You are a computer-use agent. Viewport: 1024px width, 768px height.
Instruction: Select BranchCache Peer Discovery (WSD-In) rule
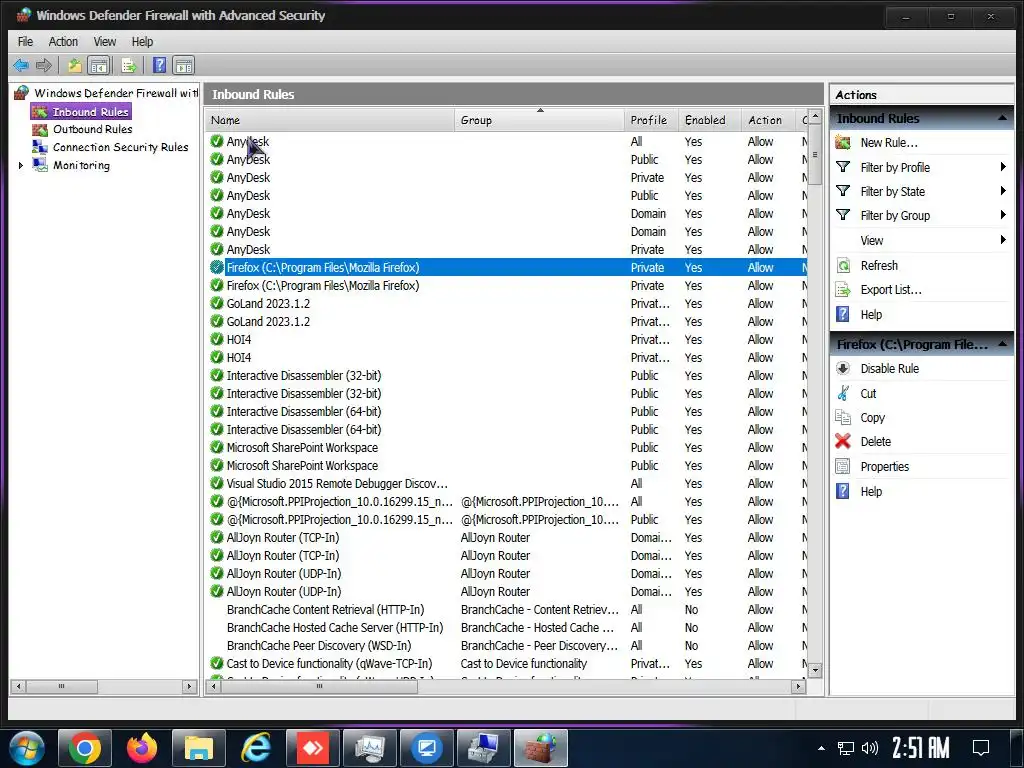tap(506, 645)
